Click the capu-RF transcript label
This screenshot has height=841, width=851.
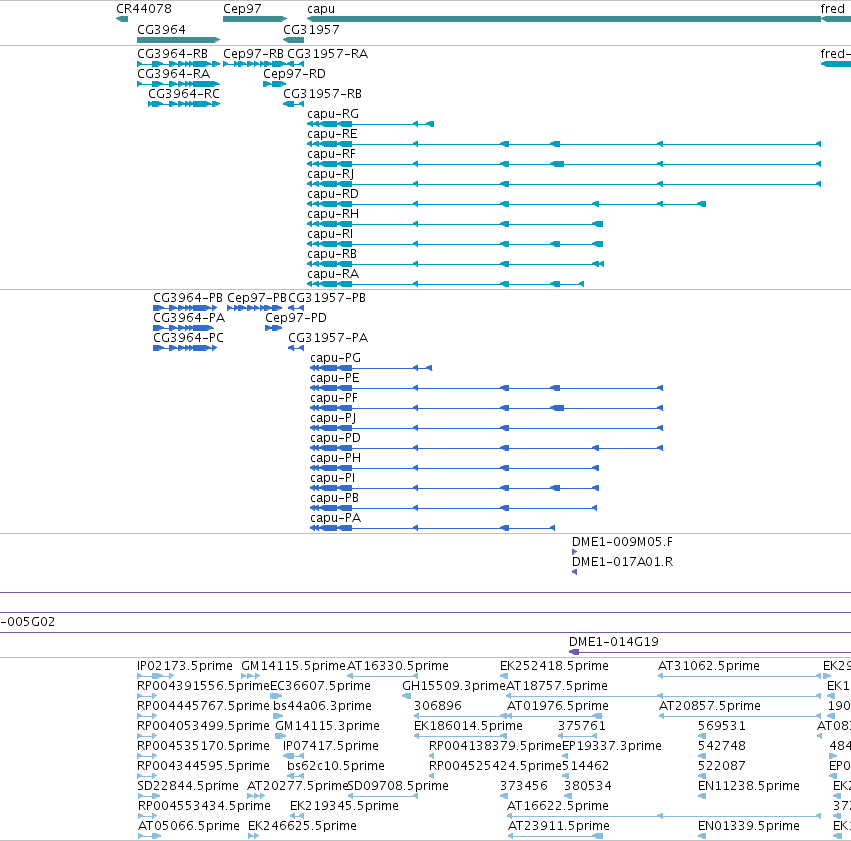332,154
